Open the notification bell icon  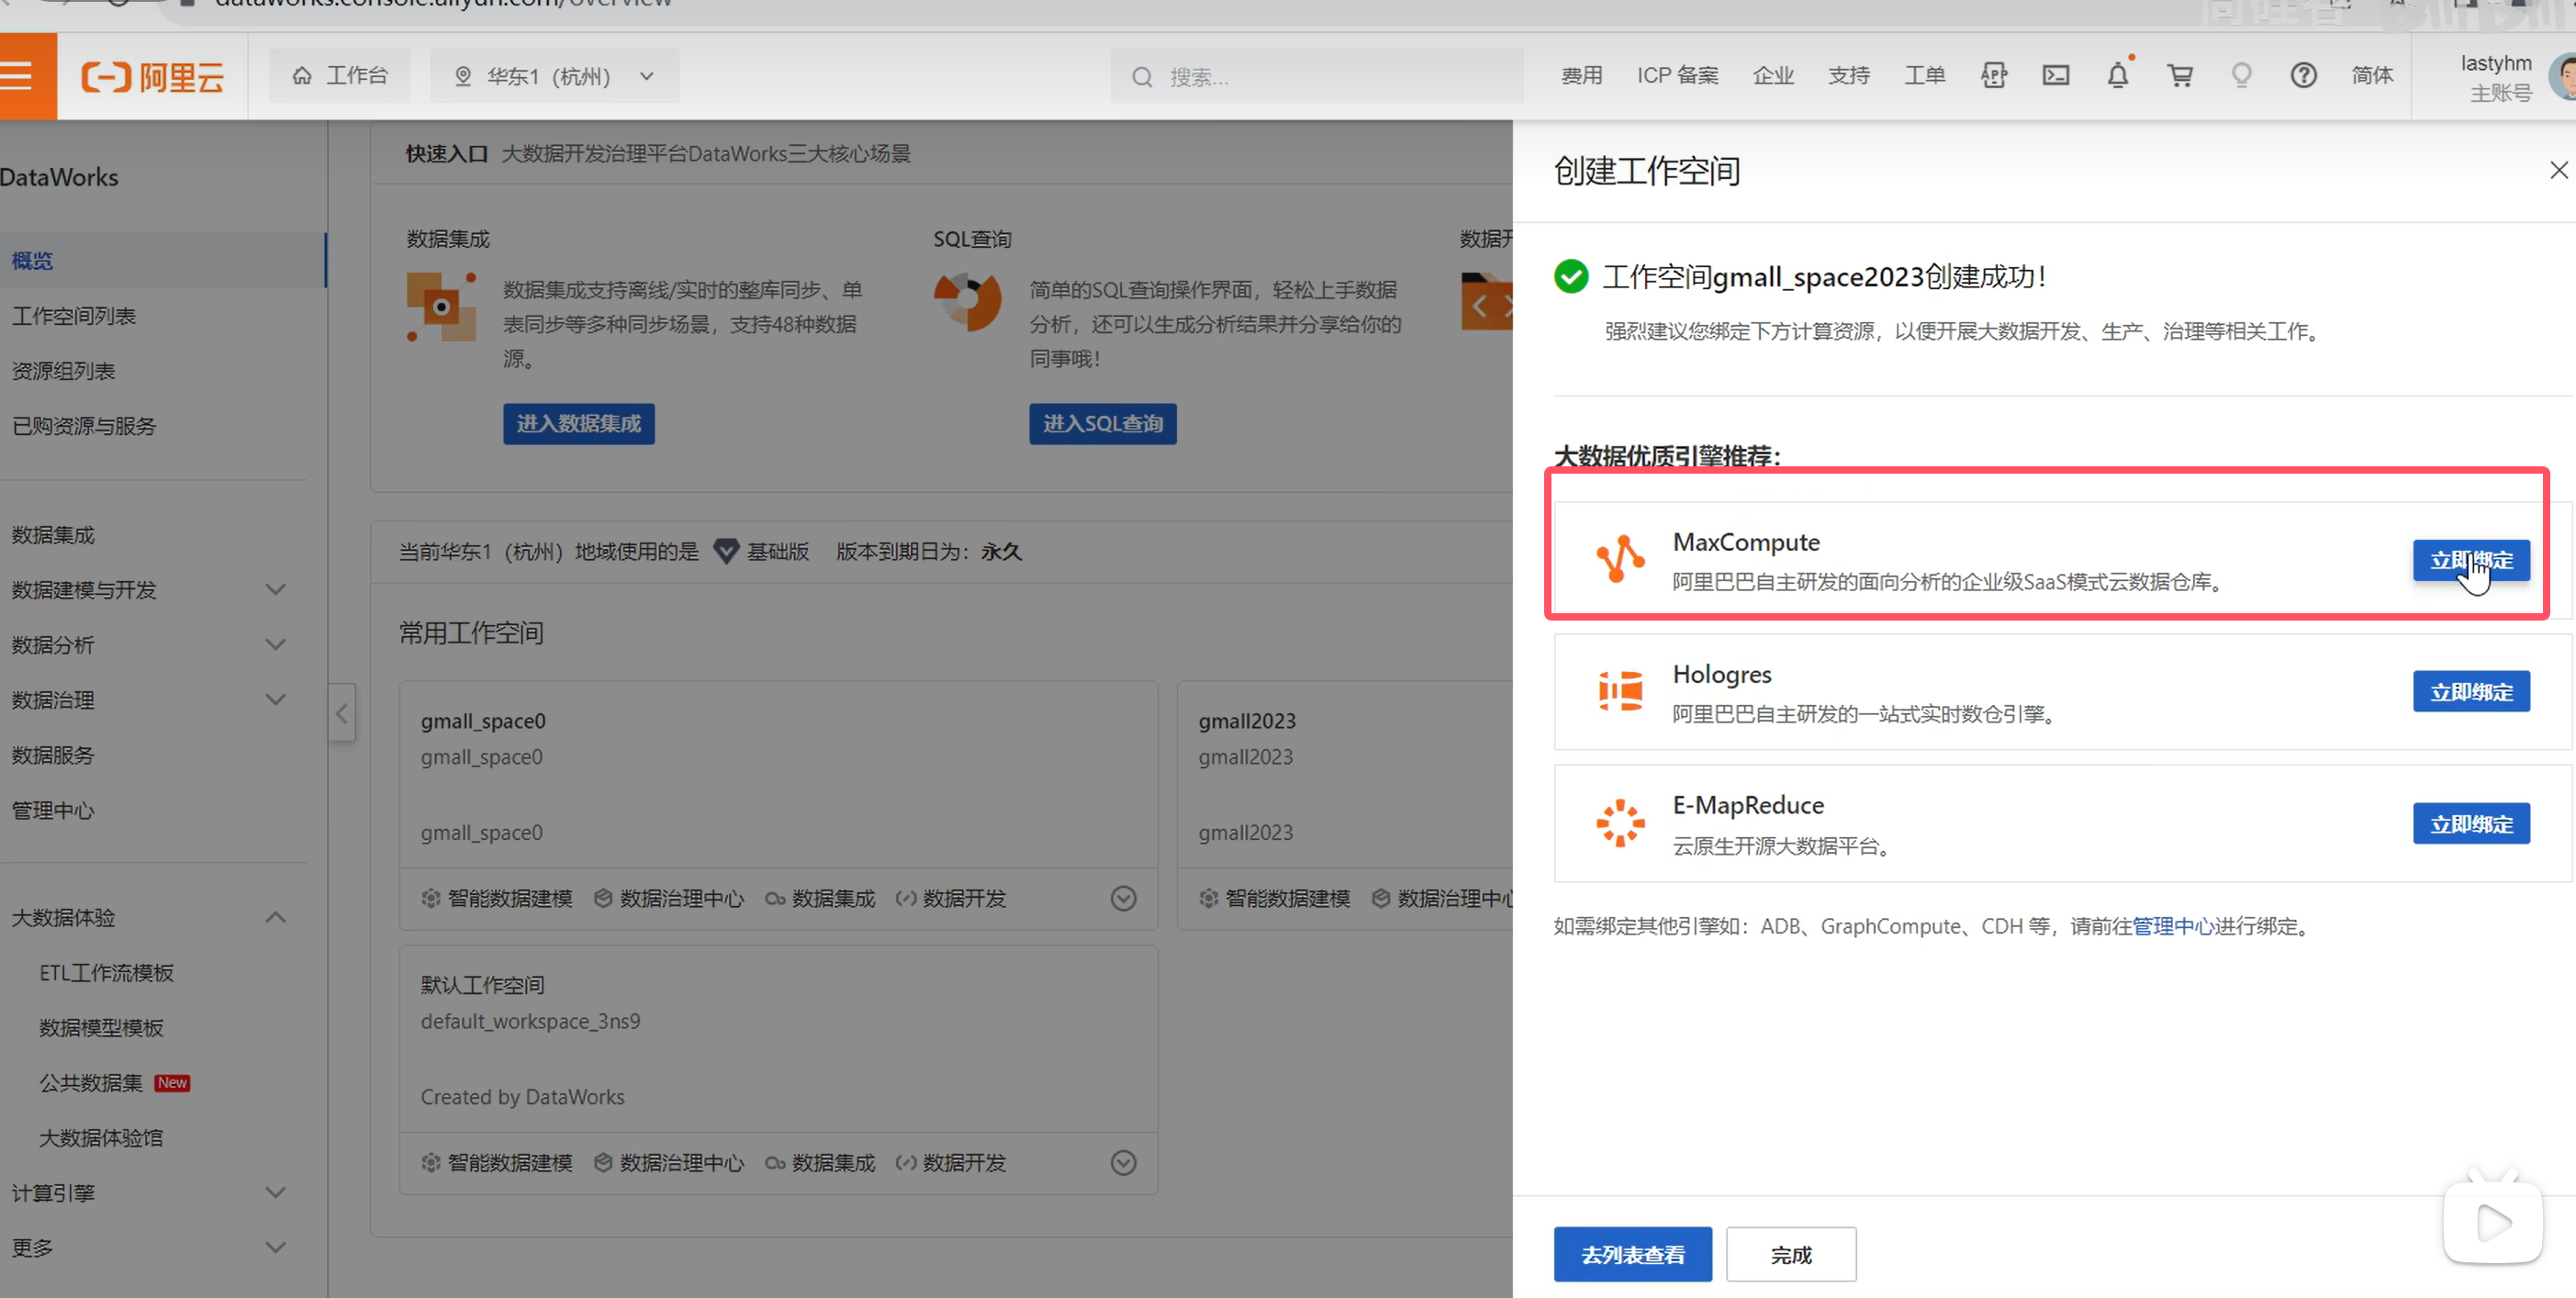[x=2117, y=76]
